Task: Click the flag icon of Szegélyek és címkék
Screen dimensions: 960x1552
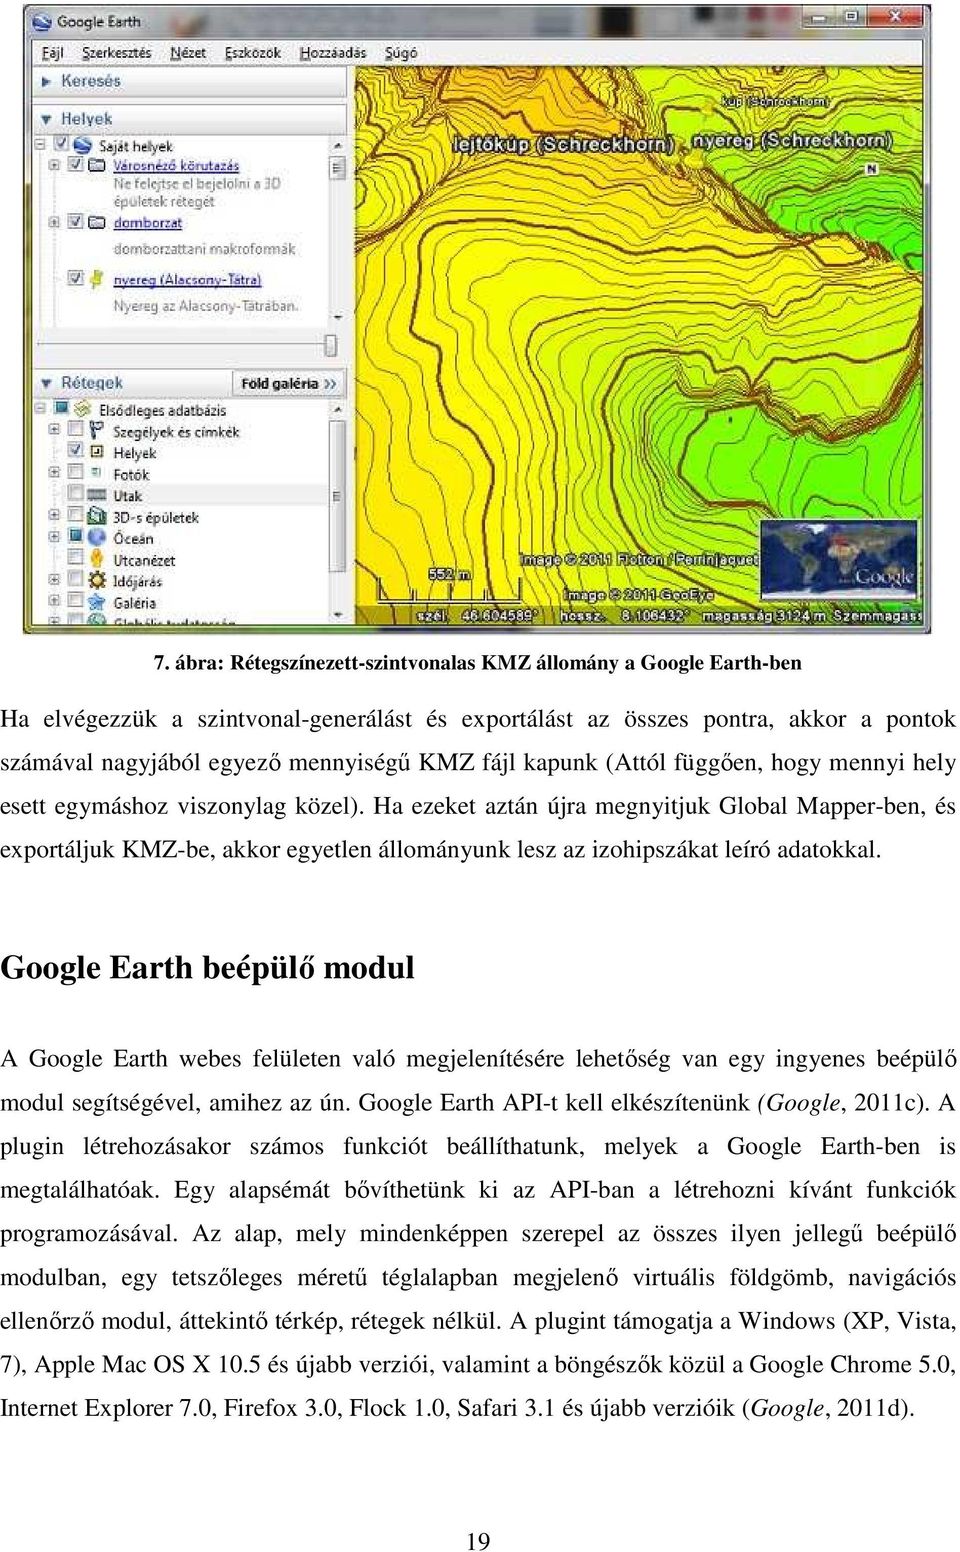Action: 97,431
